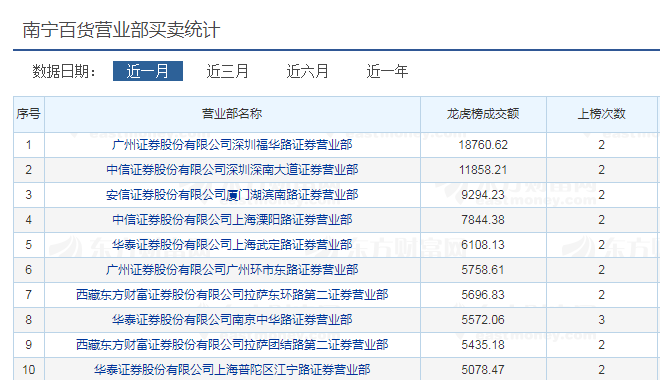Open 华泰证券上海普陀区江宁路证券营业部 link
The width and height of the screenshot is (660, 380).
point(232,369)
